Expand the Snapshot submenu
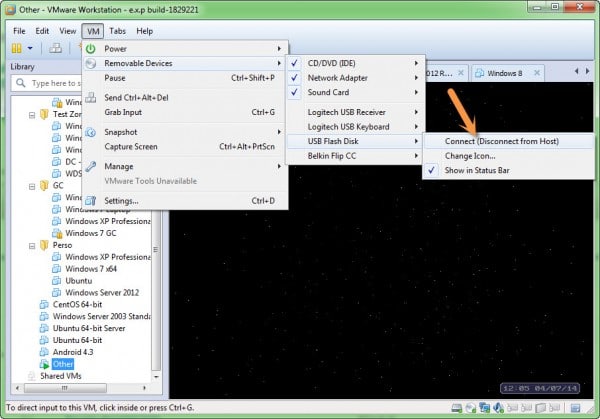This screenshot has height=419, width=600. (185, 132)
